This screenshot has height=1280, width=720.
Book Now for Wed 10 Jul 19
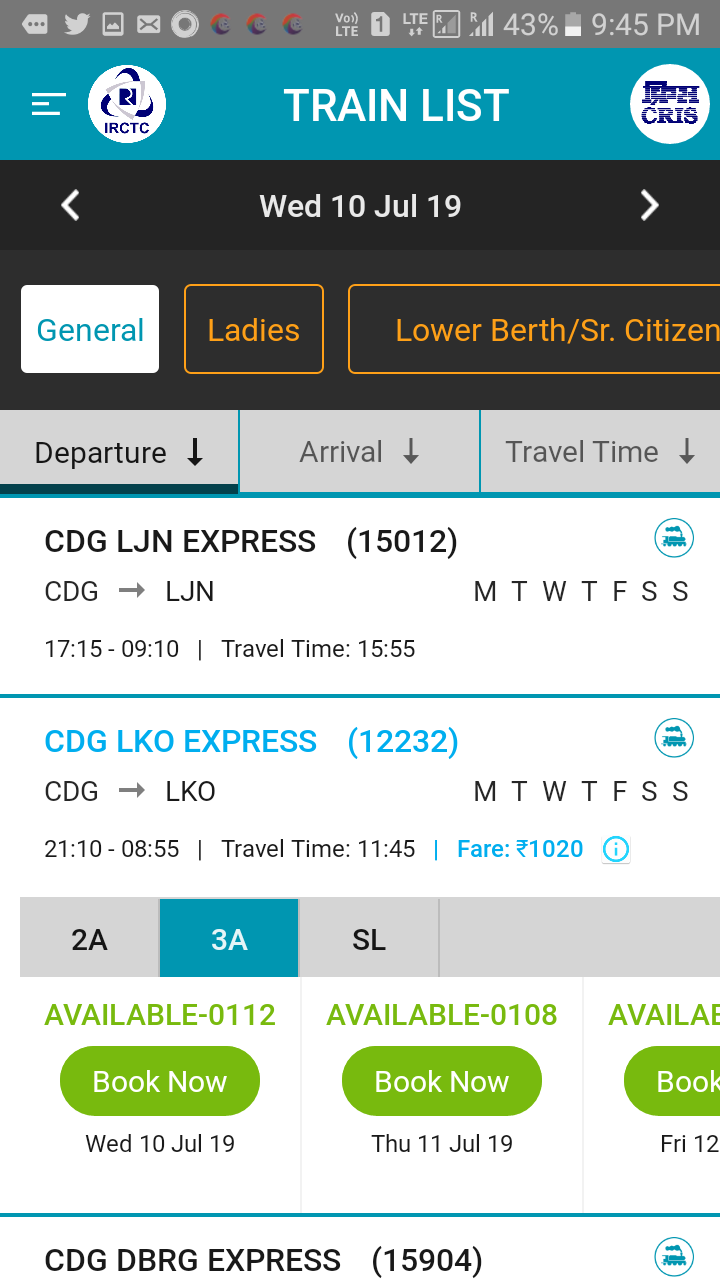[x=160, y=1081]
